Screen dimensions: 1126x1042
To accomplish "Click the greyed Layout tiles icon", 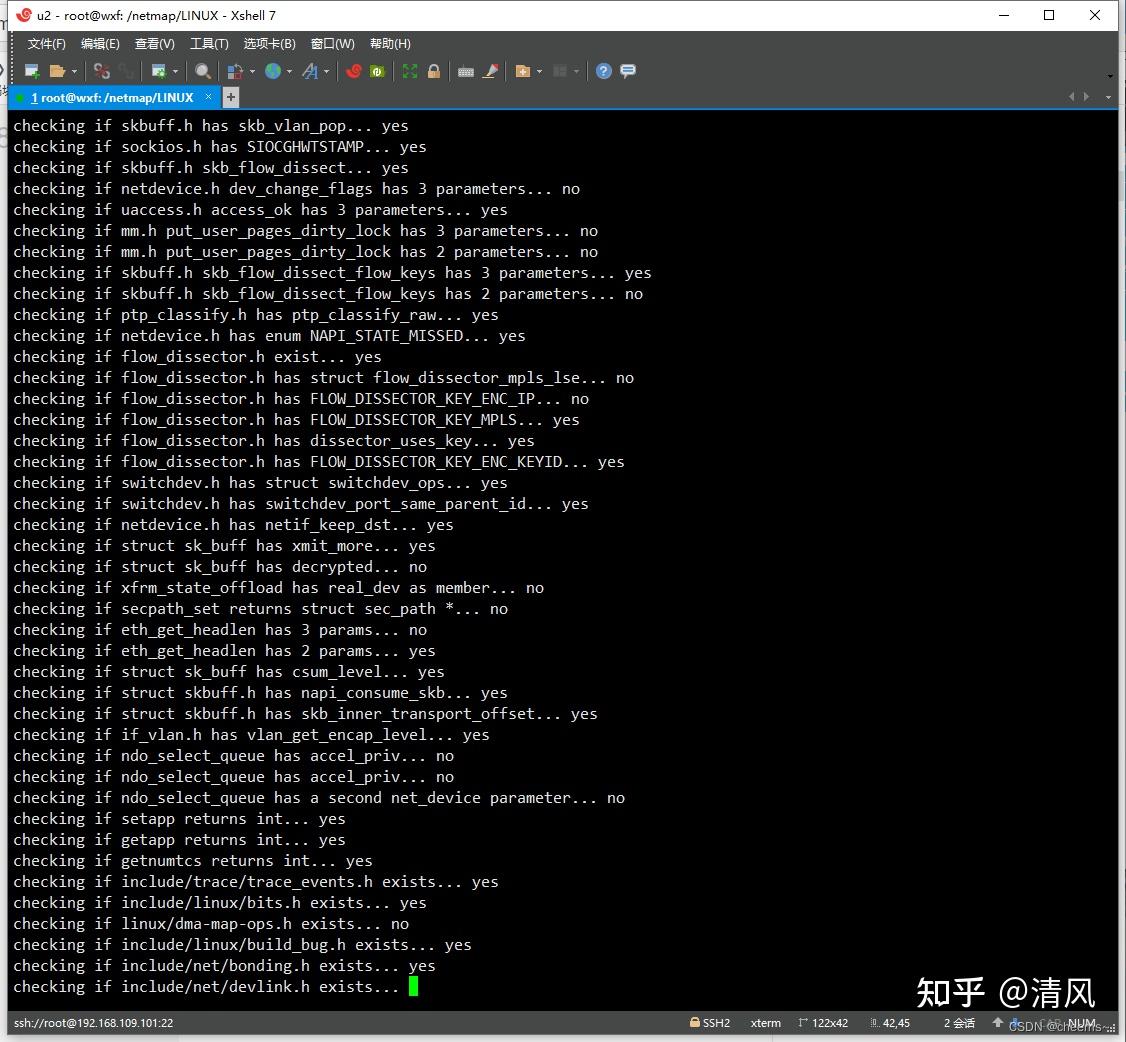I will point(560,70).
